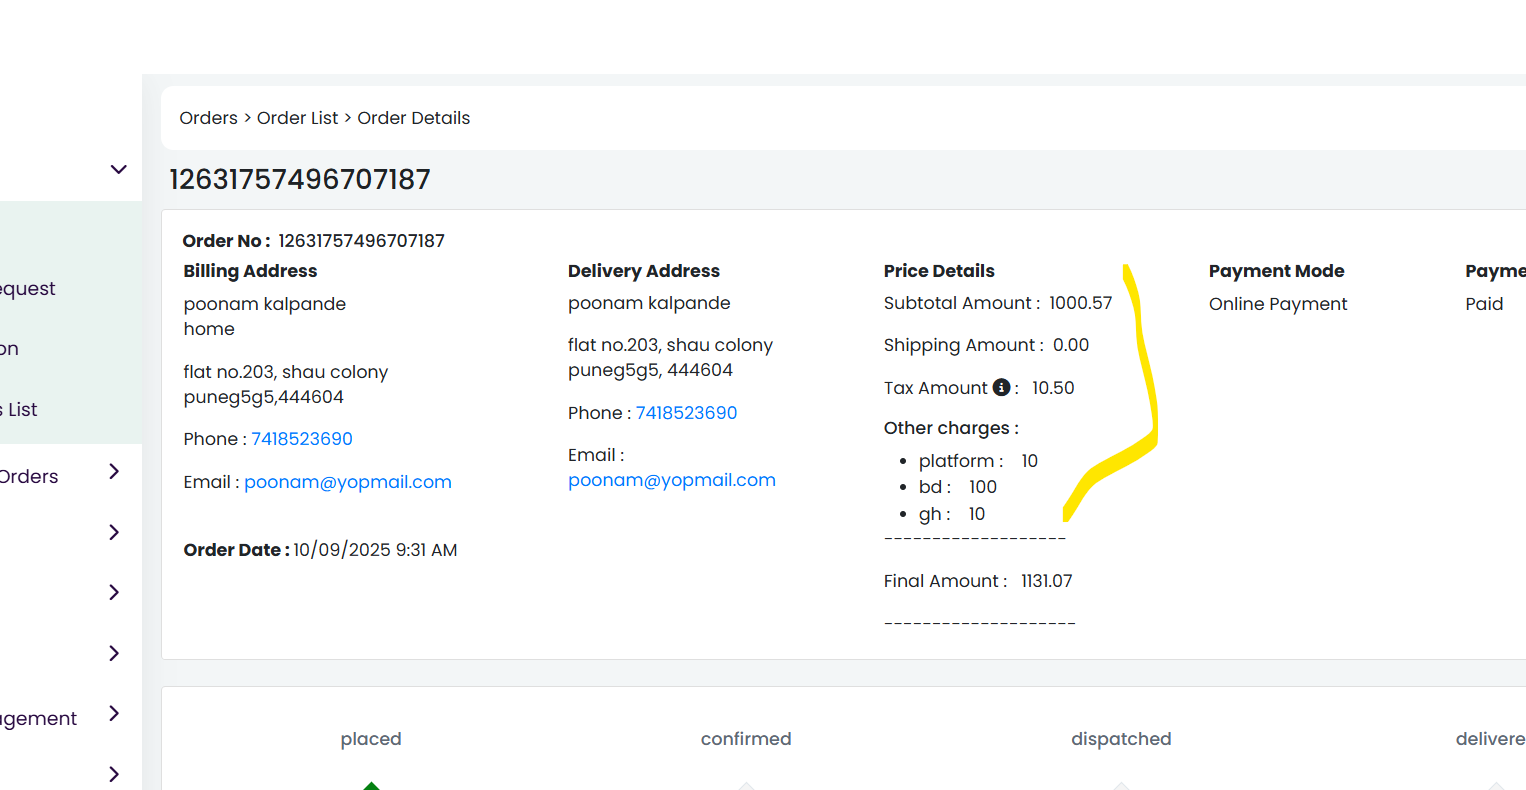The height and width of the screenshot is (790, 1526).
Task: Expand the Management sidebar arrow
Action: click(114, 713)
